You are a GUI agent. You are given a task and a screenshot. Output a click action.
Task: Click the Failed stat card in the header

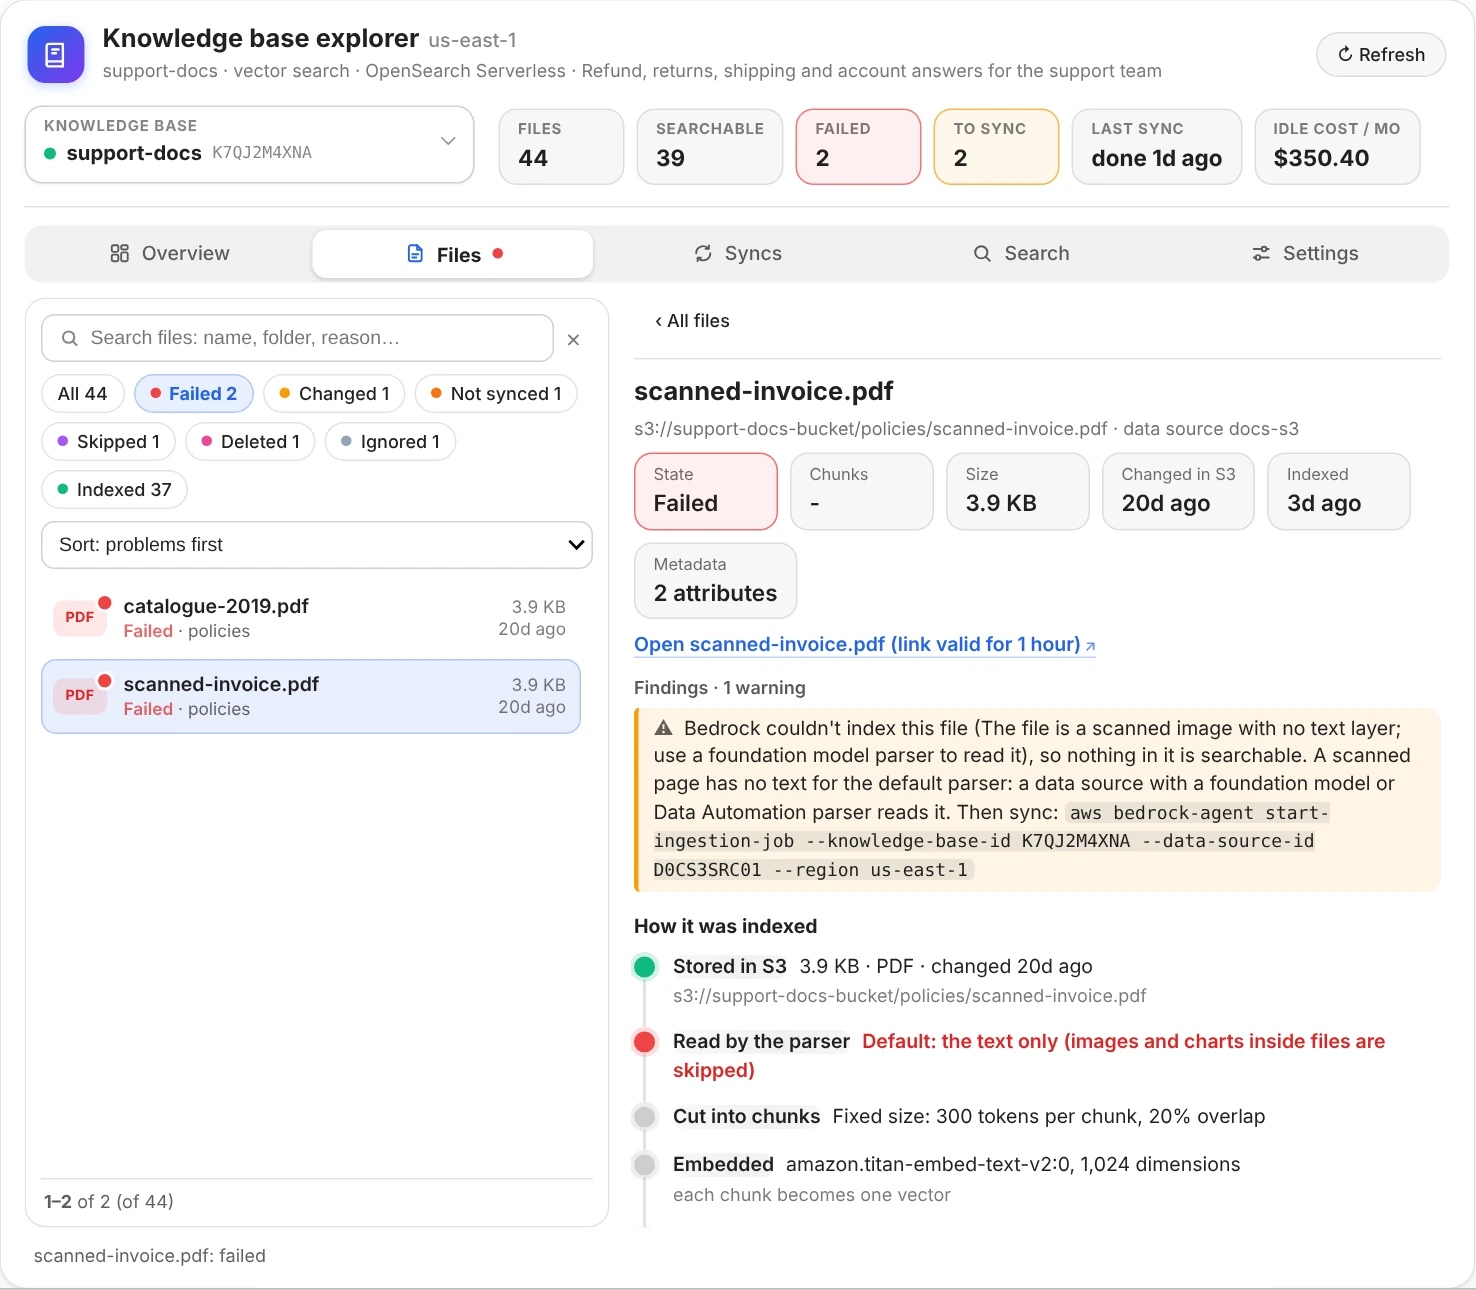858,147
